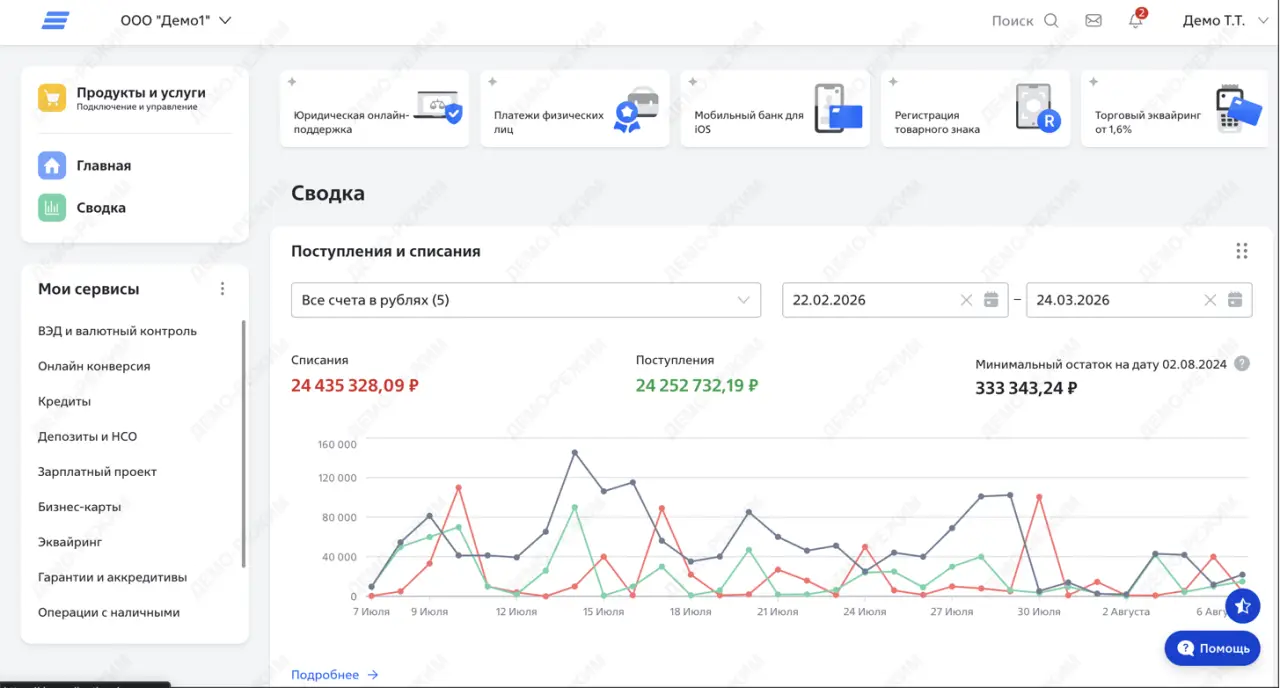Open notifications via the bell icon
This screenshot has height=688, width=1280.
pyautogui.click(x=1135, y=20)
